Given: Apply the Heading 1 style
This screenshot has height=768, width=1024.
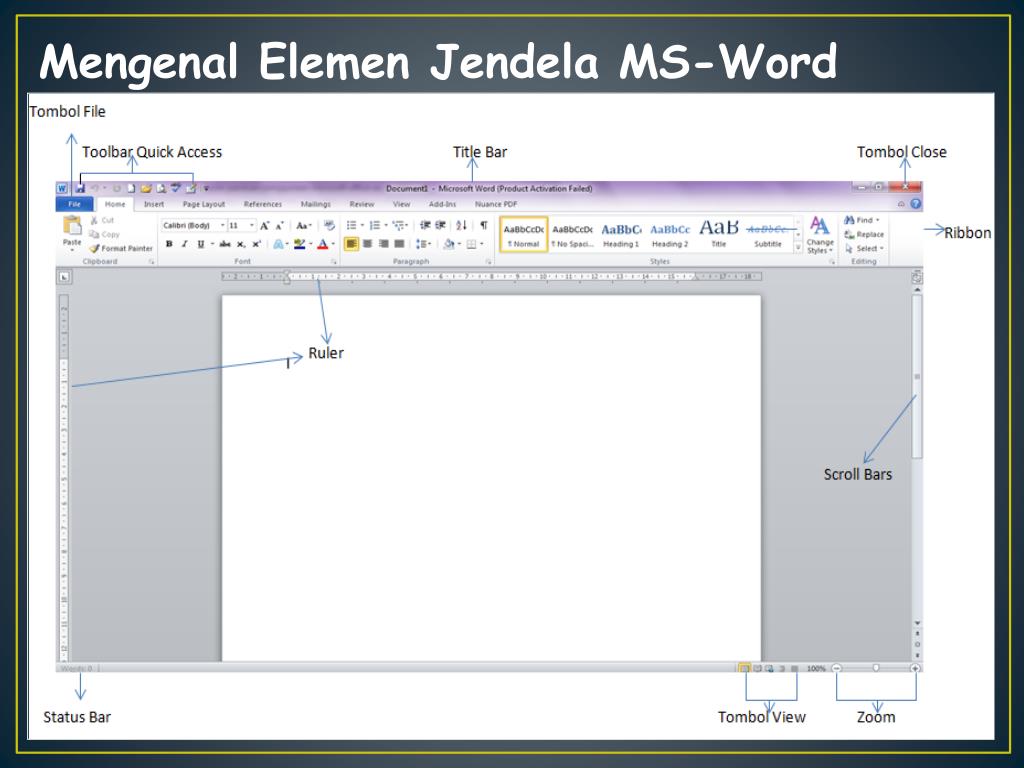Looking at the screenshot, I should coord(621,234).
